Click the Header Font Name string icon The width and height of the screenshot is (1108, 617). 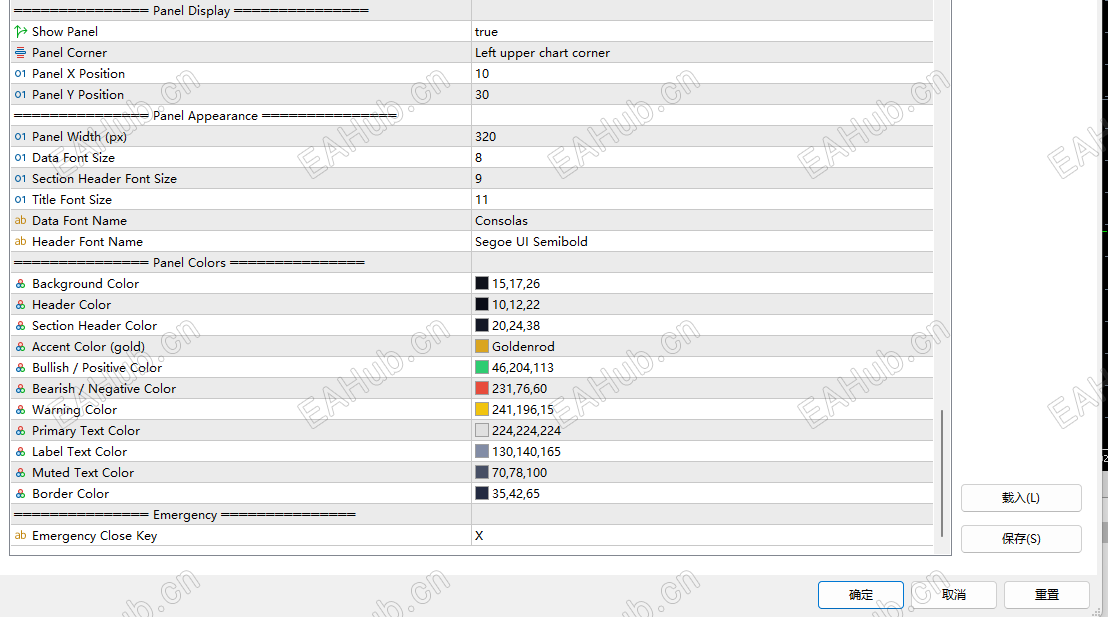click(x=20, y=242)
